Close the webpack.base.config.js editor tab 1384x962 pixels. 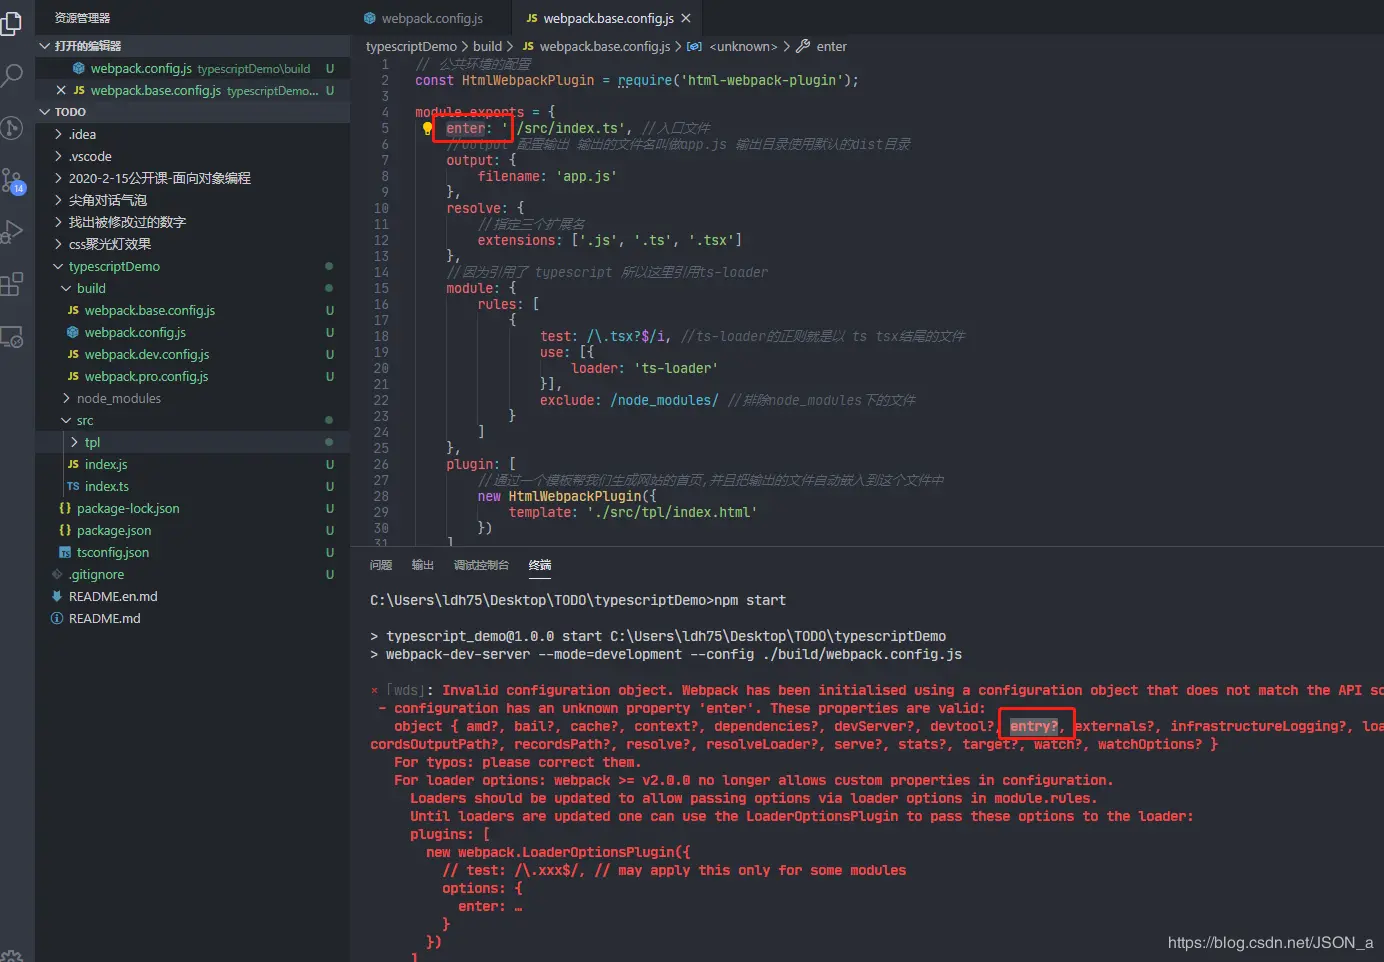tap(686, 18)
